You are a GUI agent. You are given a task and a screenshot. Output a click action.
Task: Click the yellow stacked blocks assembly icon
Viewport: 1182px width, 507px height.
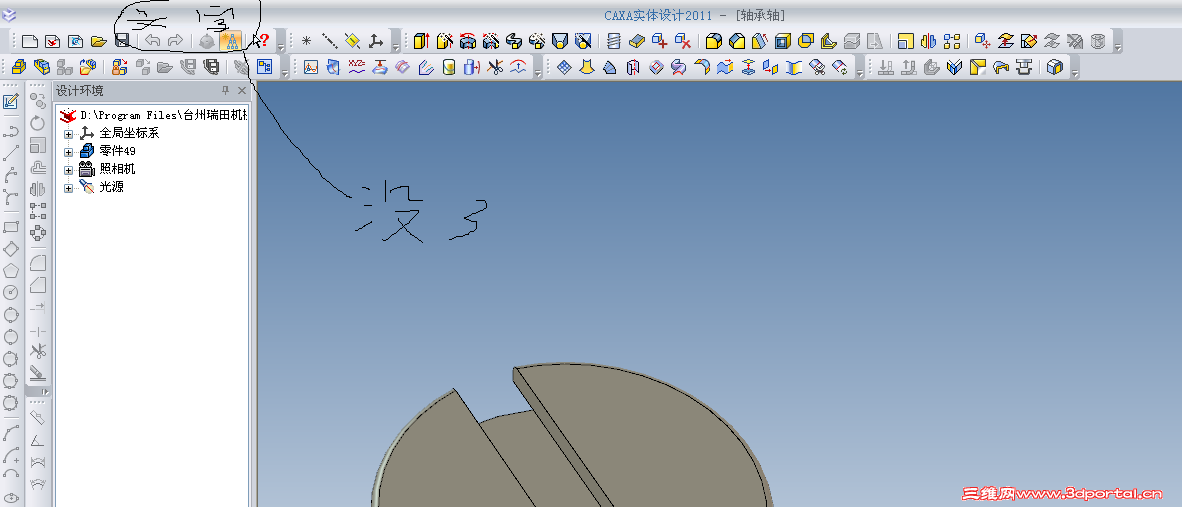click(x=19, y=67)
